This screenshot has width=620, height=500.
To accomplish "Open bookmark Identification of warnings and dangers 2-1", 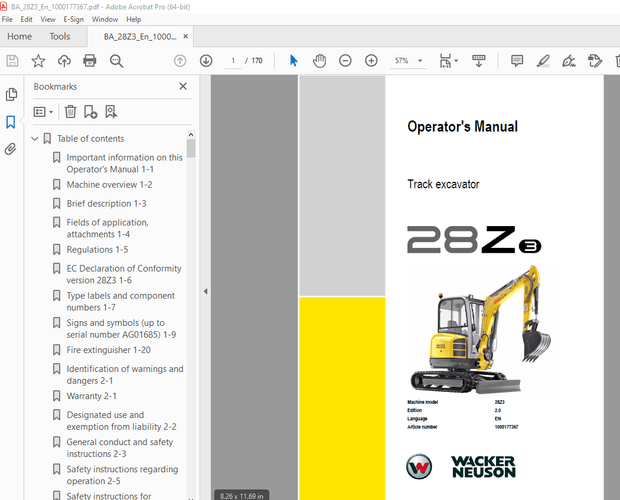I will coord(125,375).
